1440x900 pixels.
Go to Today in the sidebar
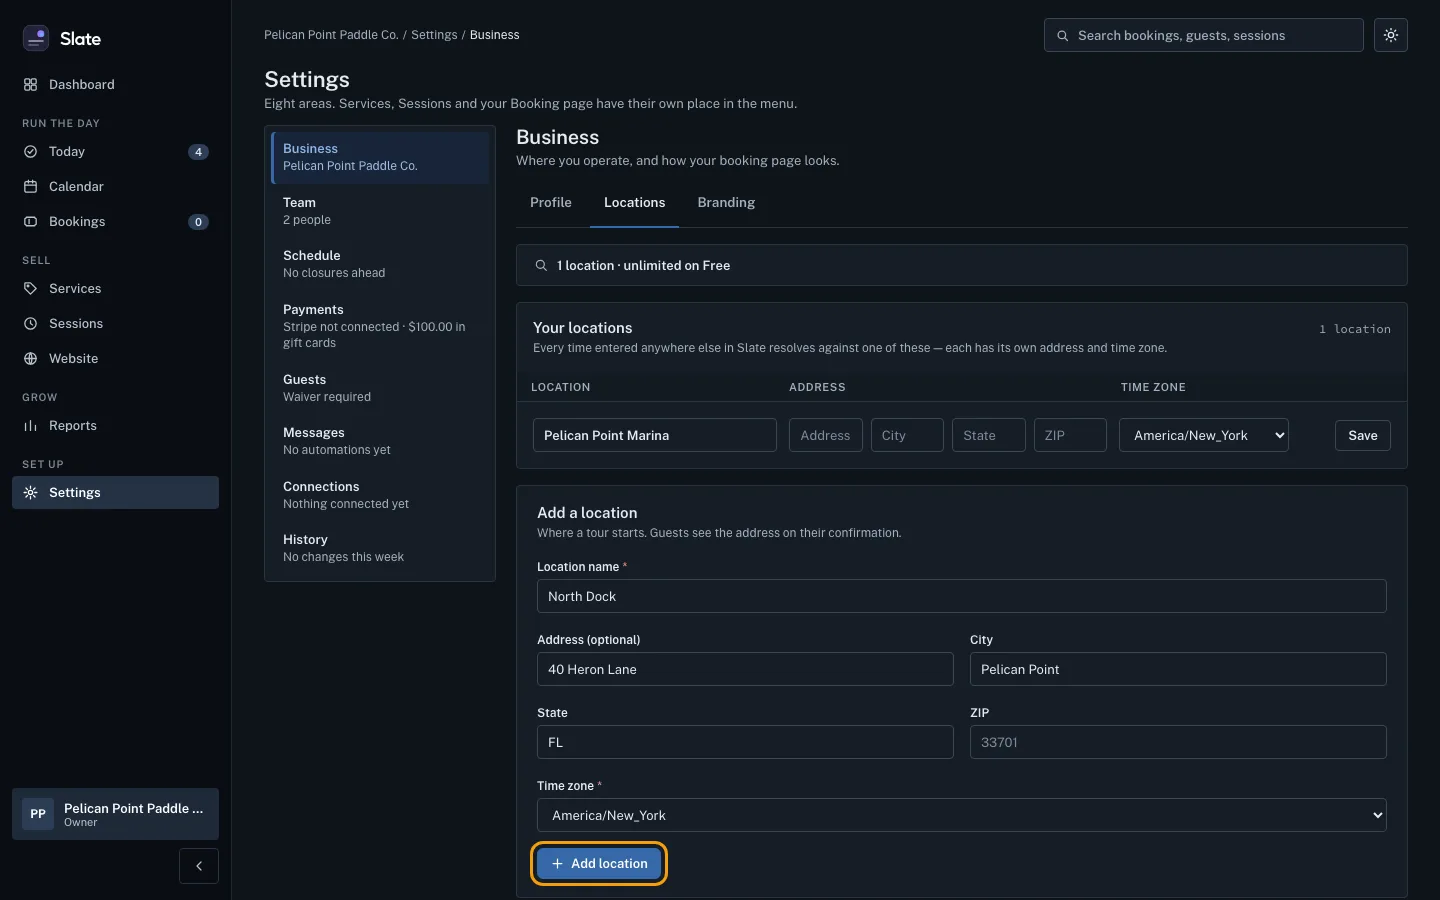pos(115,152)
